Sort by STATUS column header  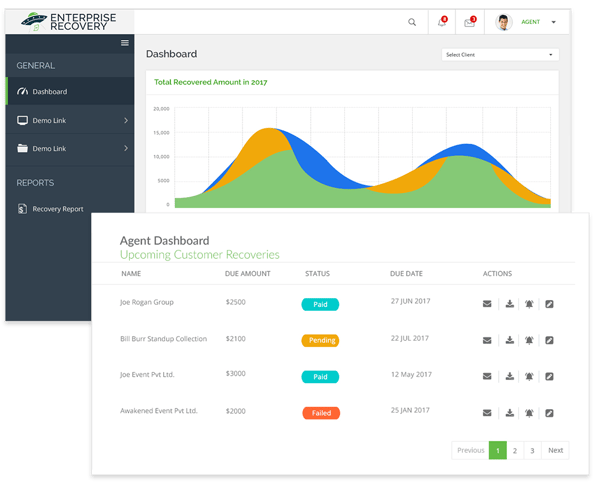tap(317, 274)
